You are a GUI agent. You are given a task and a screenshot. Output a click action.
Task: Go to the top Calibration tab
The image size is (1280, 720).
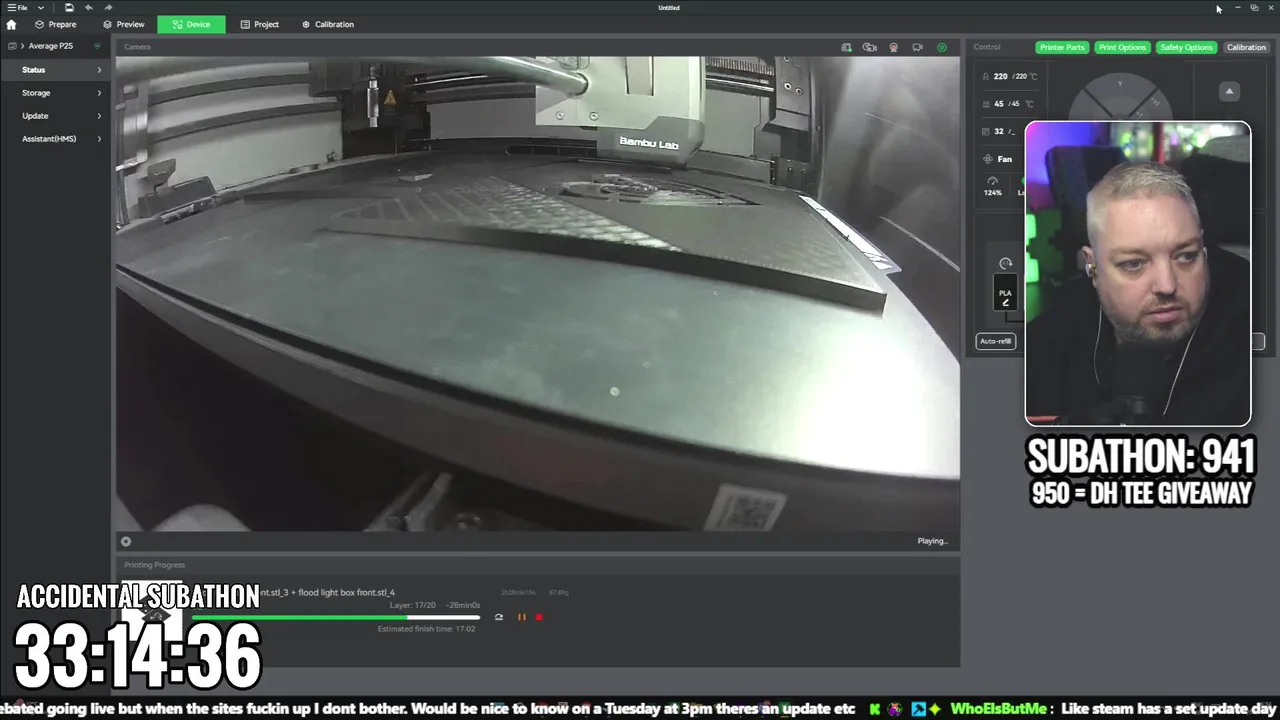point(328,24)
